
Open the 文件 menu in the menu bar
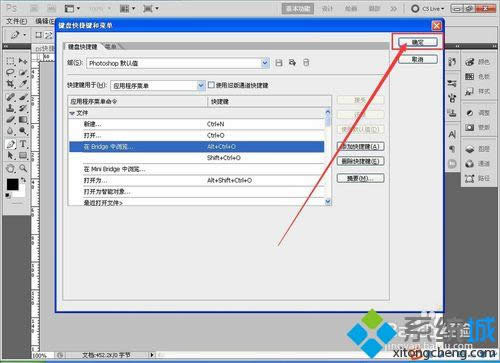pyautogui.click(x=16, y=22)
